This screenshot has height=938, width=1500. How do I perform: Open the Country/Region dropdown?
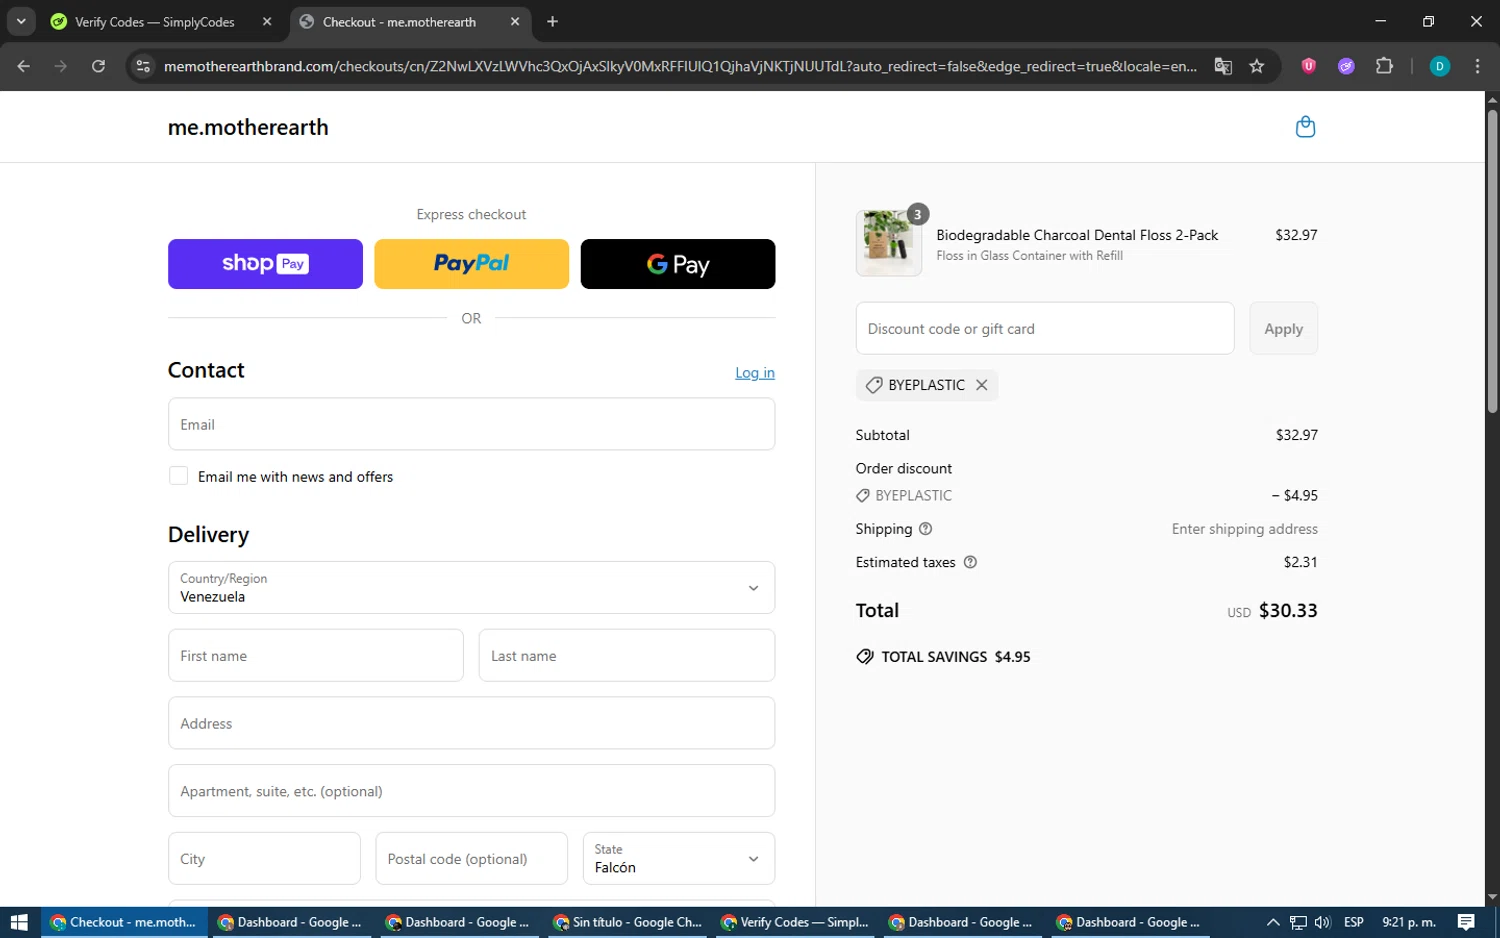[471, 588]
